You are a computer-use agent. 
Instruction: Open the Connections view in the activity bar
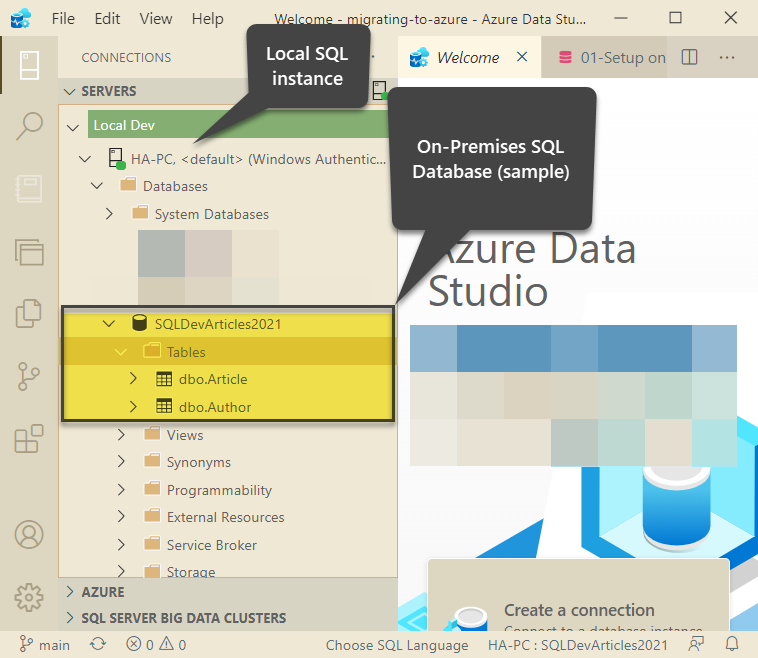tap(29, 65)
